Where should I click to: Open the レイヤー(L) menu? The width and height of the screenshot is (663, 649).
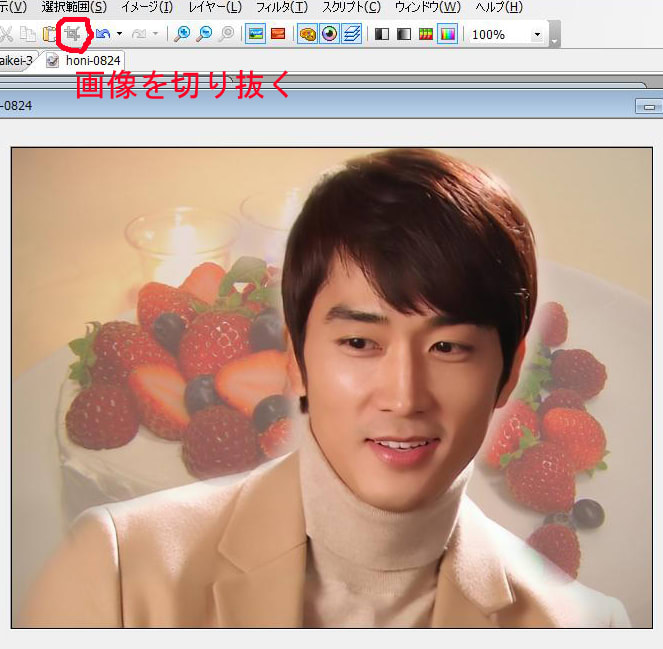(215, 7)
